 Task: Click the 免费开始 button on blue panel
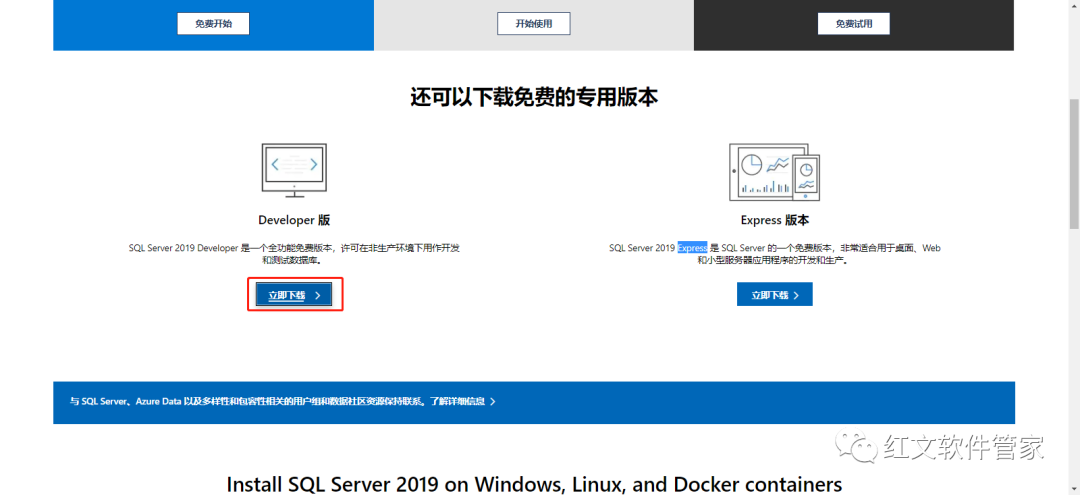pos(214,23)
